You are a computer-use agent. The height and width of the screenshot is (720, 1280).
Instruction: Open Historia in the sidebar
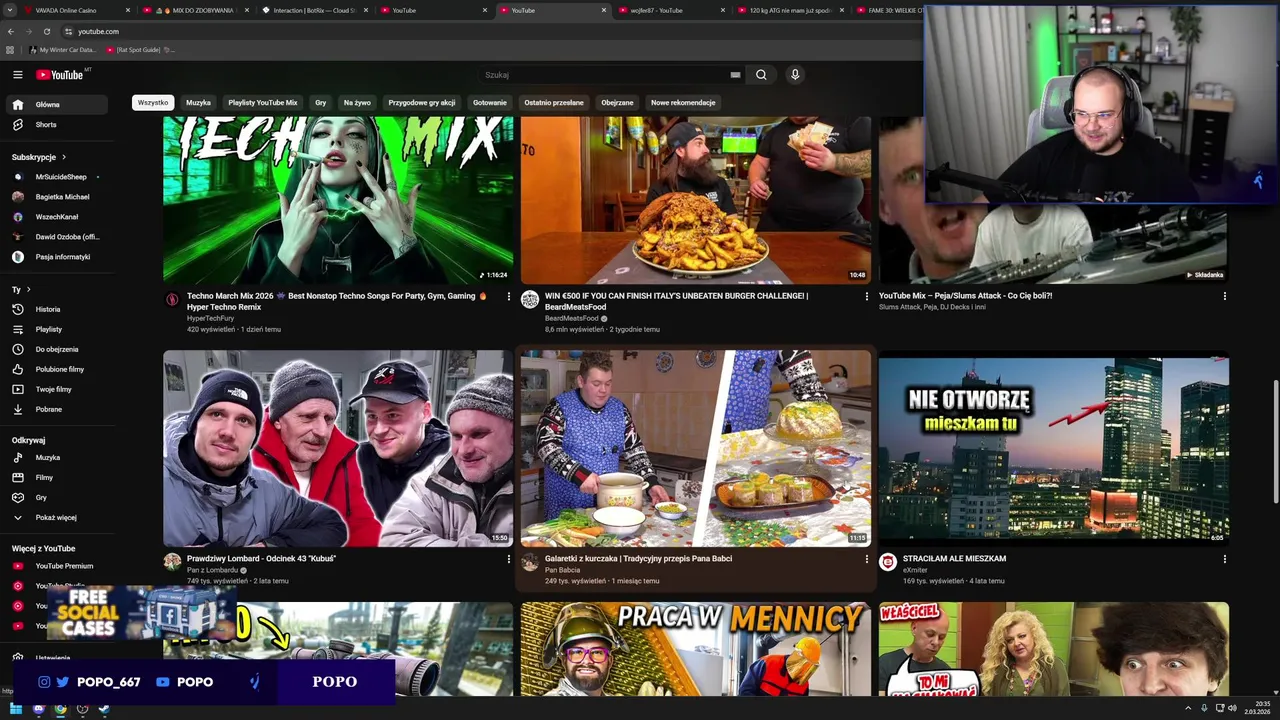click(57, 309)
